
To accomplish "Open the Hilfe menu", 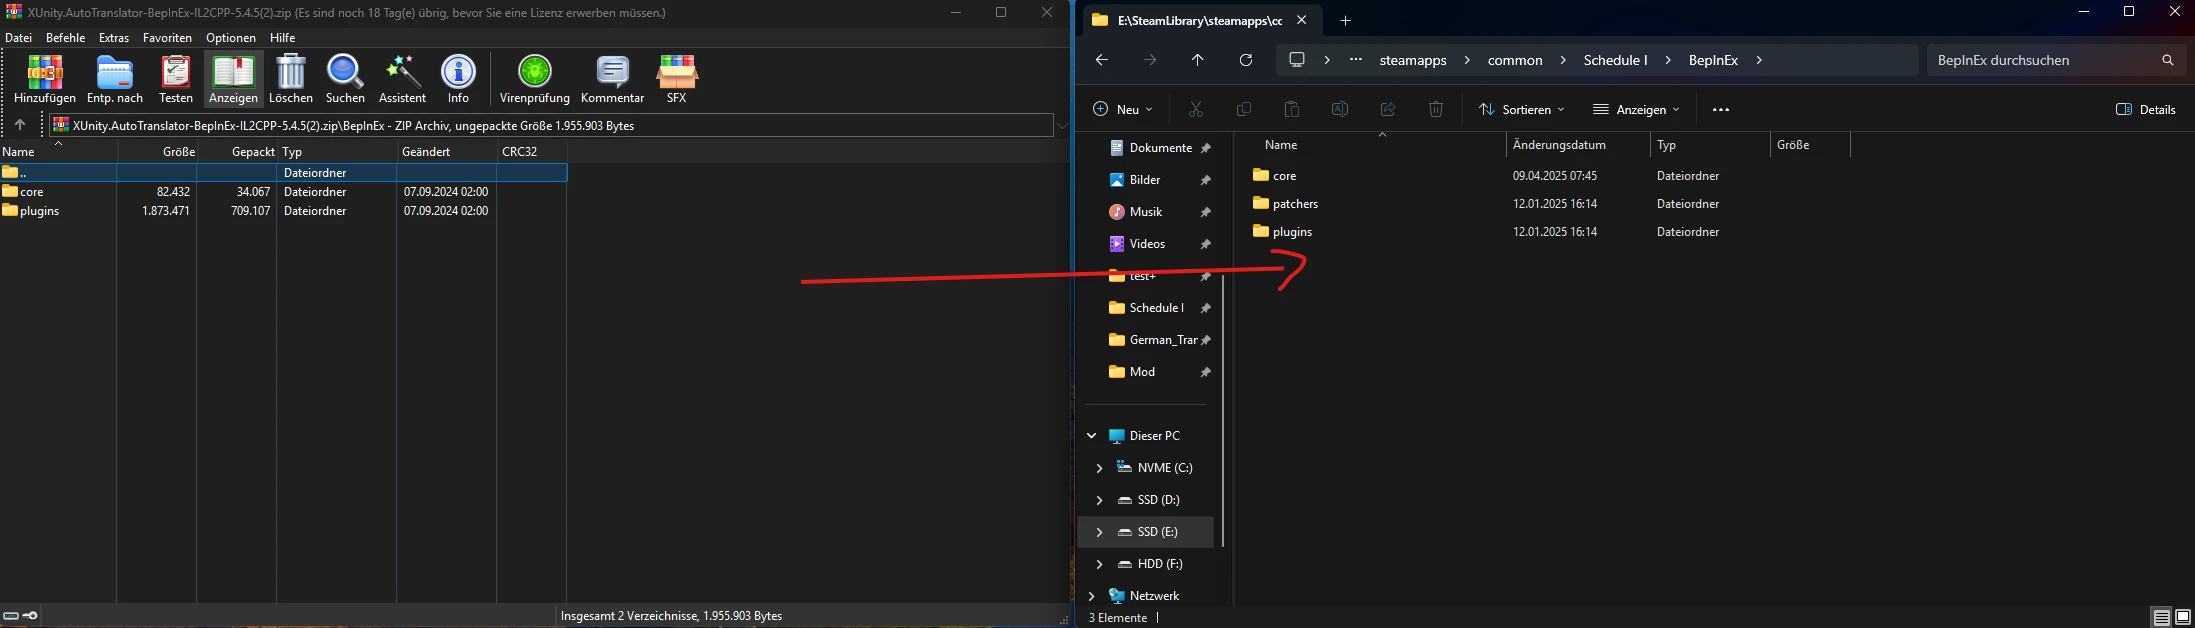I will 283,37.
